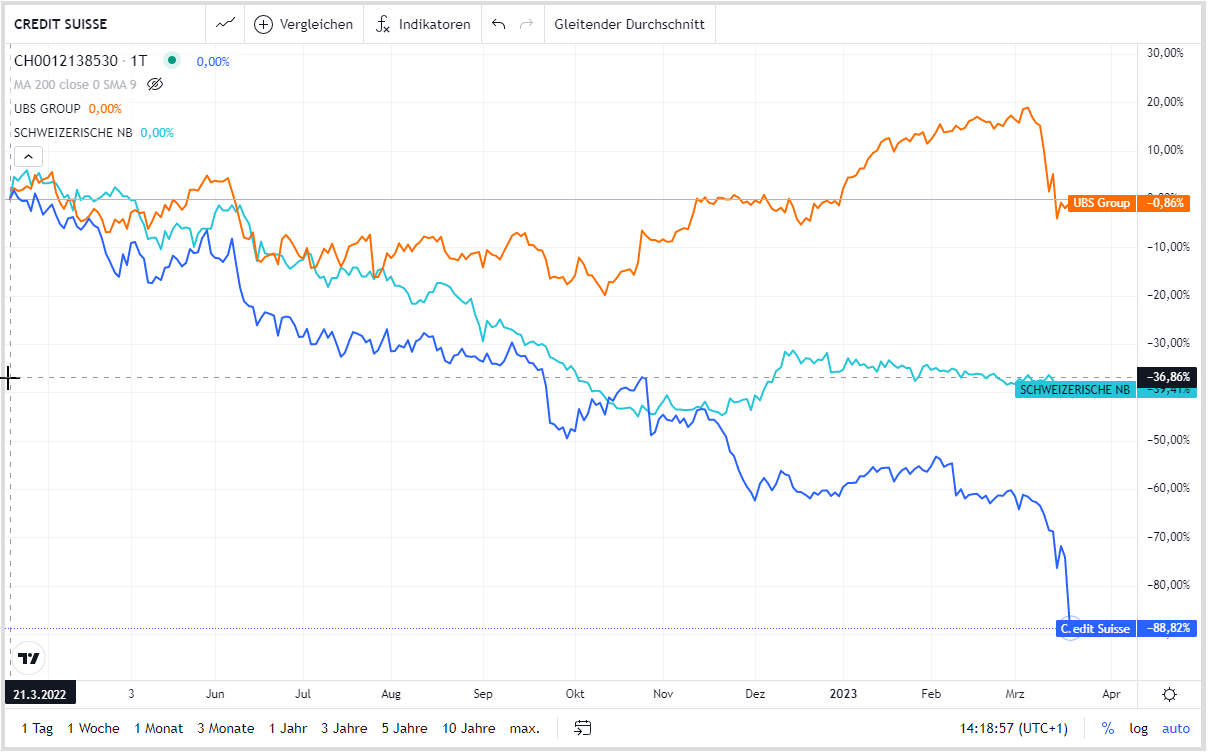Click the undo arrow in toolbar
Screen dimensions: 1208x753
[499, 24]
